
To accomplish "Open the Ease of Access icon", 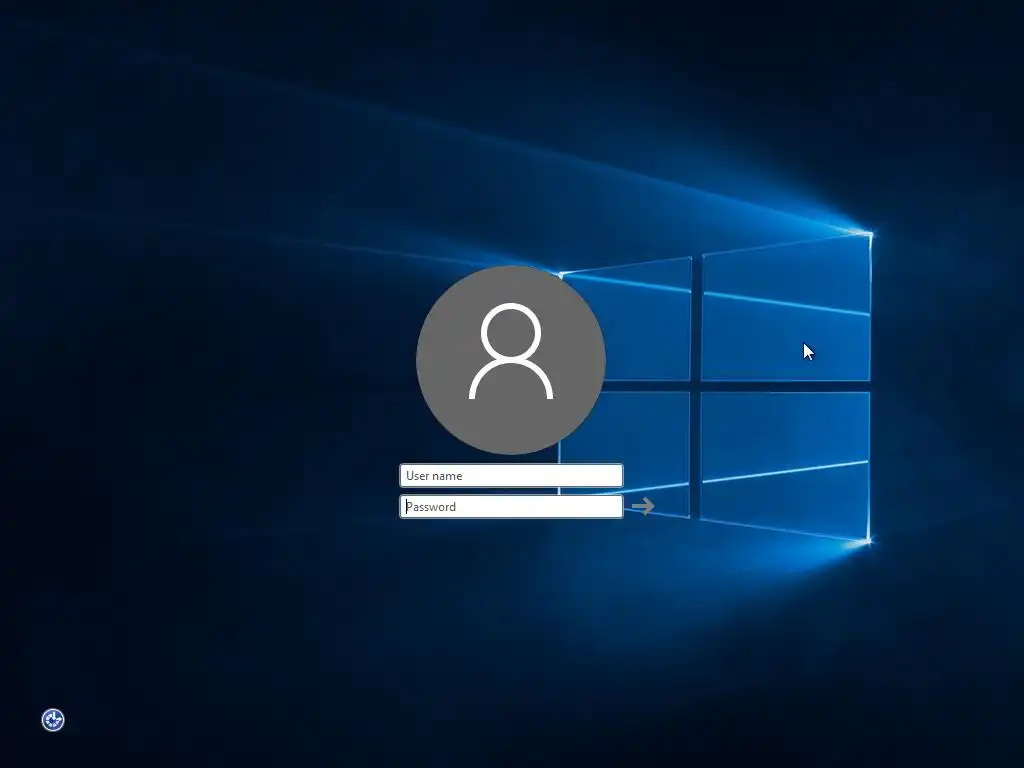I will 53,720.
